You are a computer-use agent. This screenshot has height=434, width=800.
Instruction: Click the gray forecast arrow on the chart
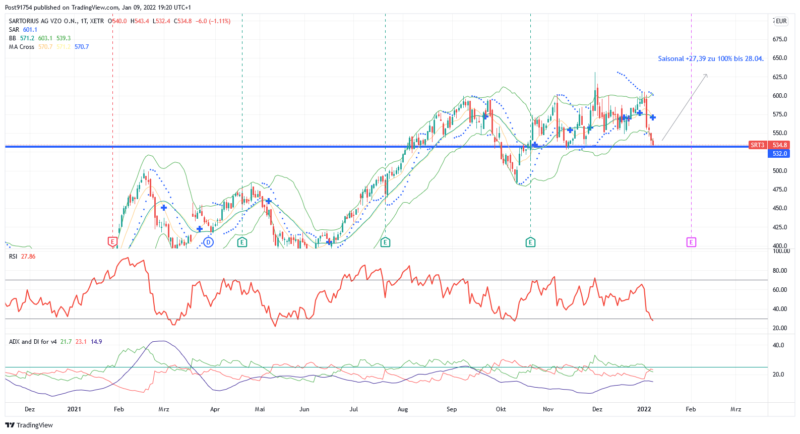pos(685,103)
